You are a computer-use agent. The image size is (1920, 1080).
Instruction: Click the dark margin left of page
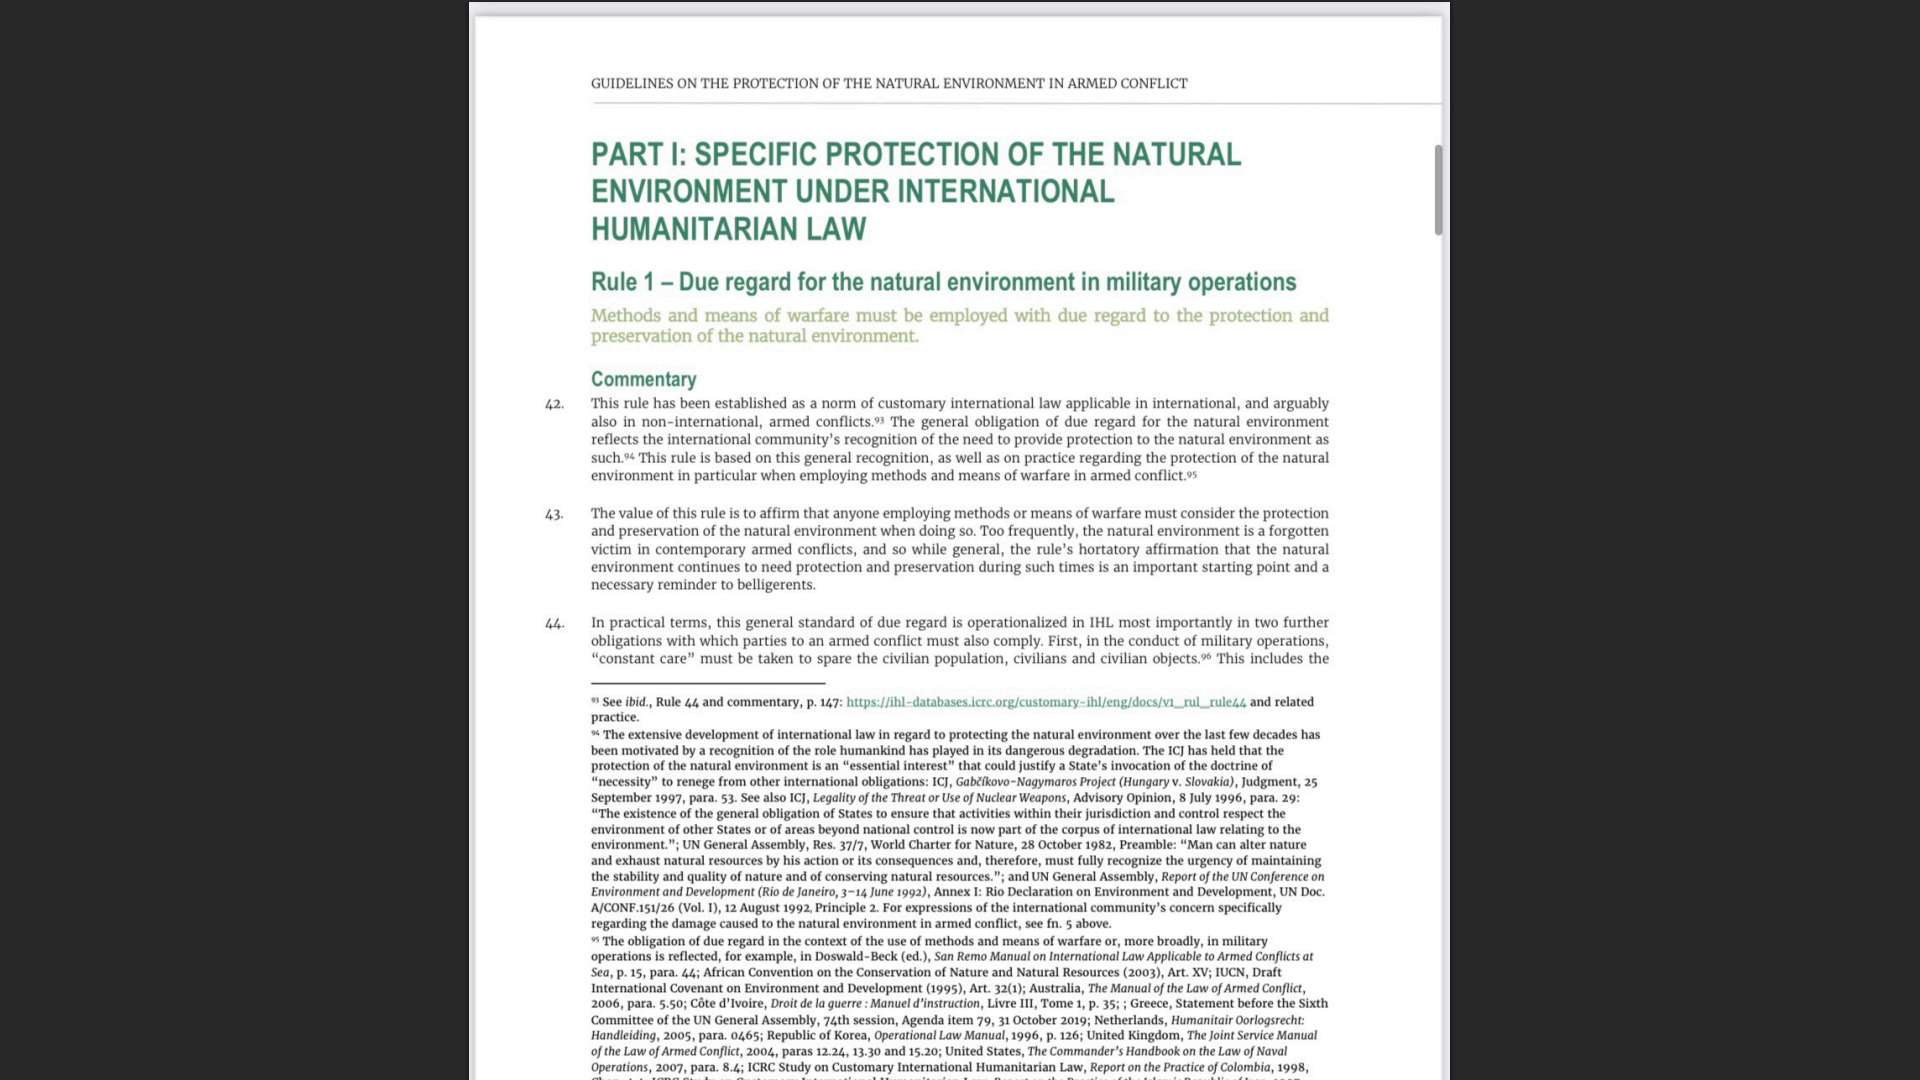pos(235,540)
